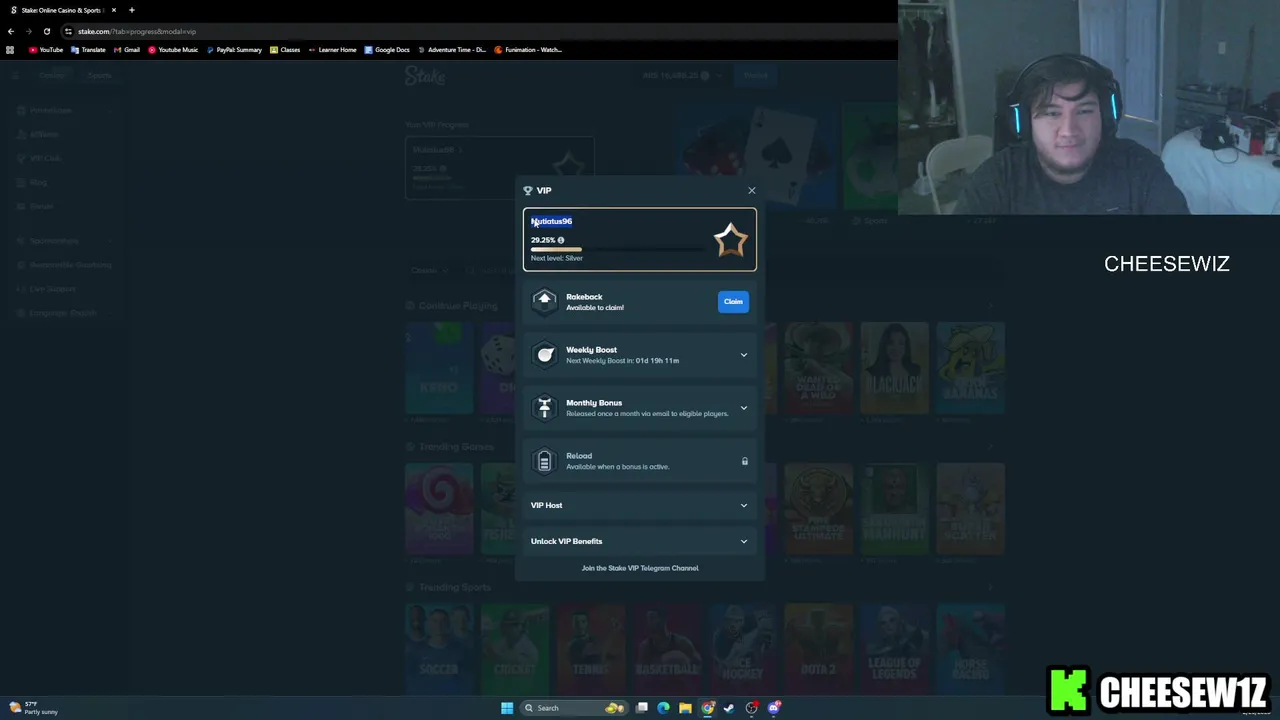
Task: Open the weather widget on the taskbar
Action: coord(33,708)
